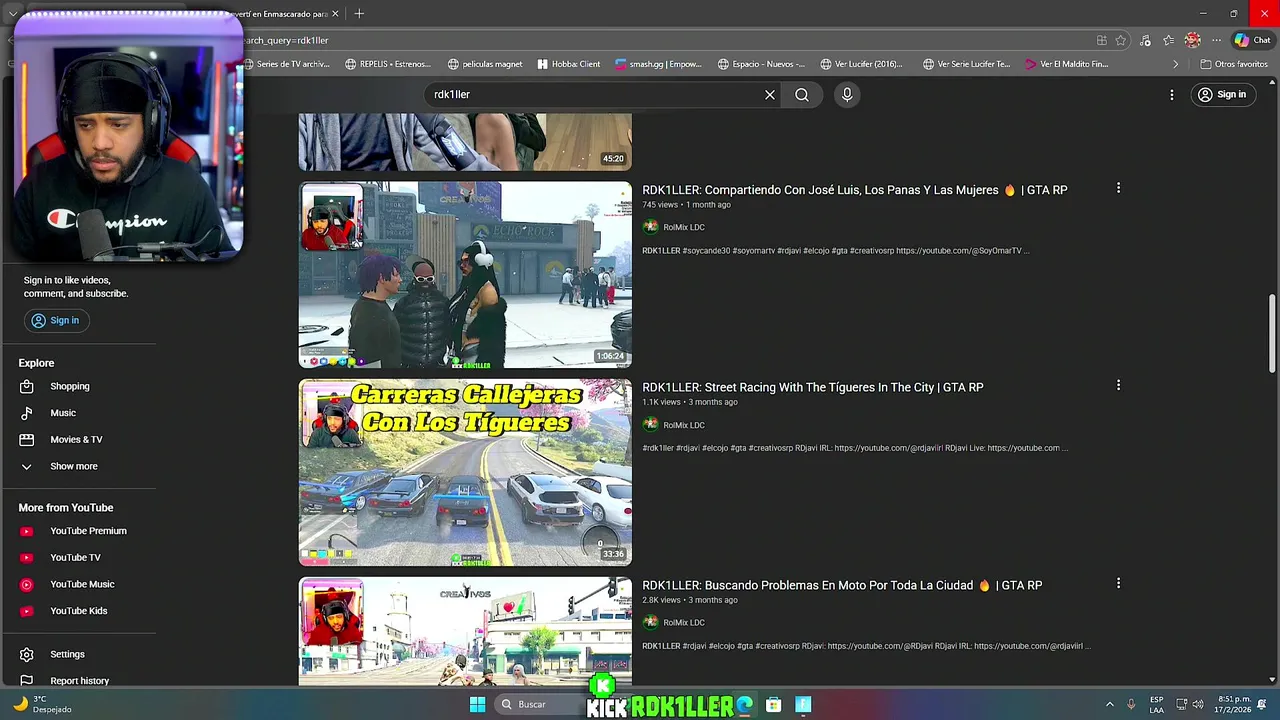This screenshot has width=1280, height=720.
Task: Open options for Compartiendo Con José Luis video
Action: tap(1118, 188)
